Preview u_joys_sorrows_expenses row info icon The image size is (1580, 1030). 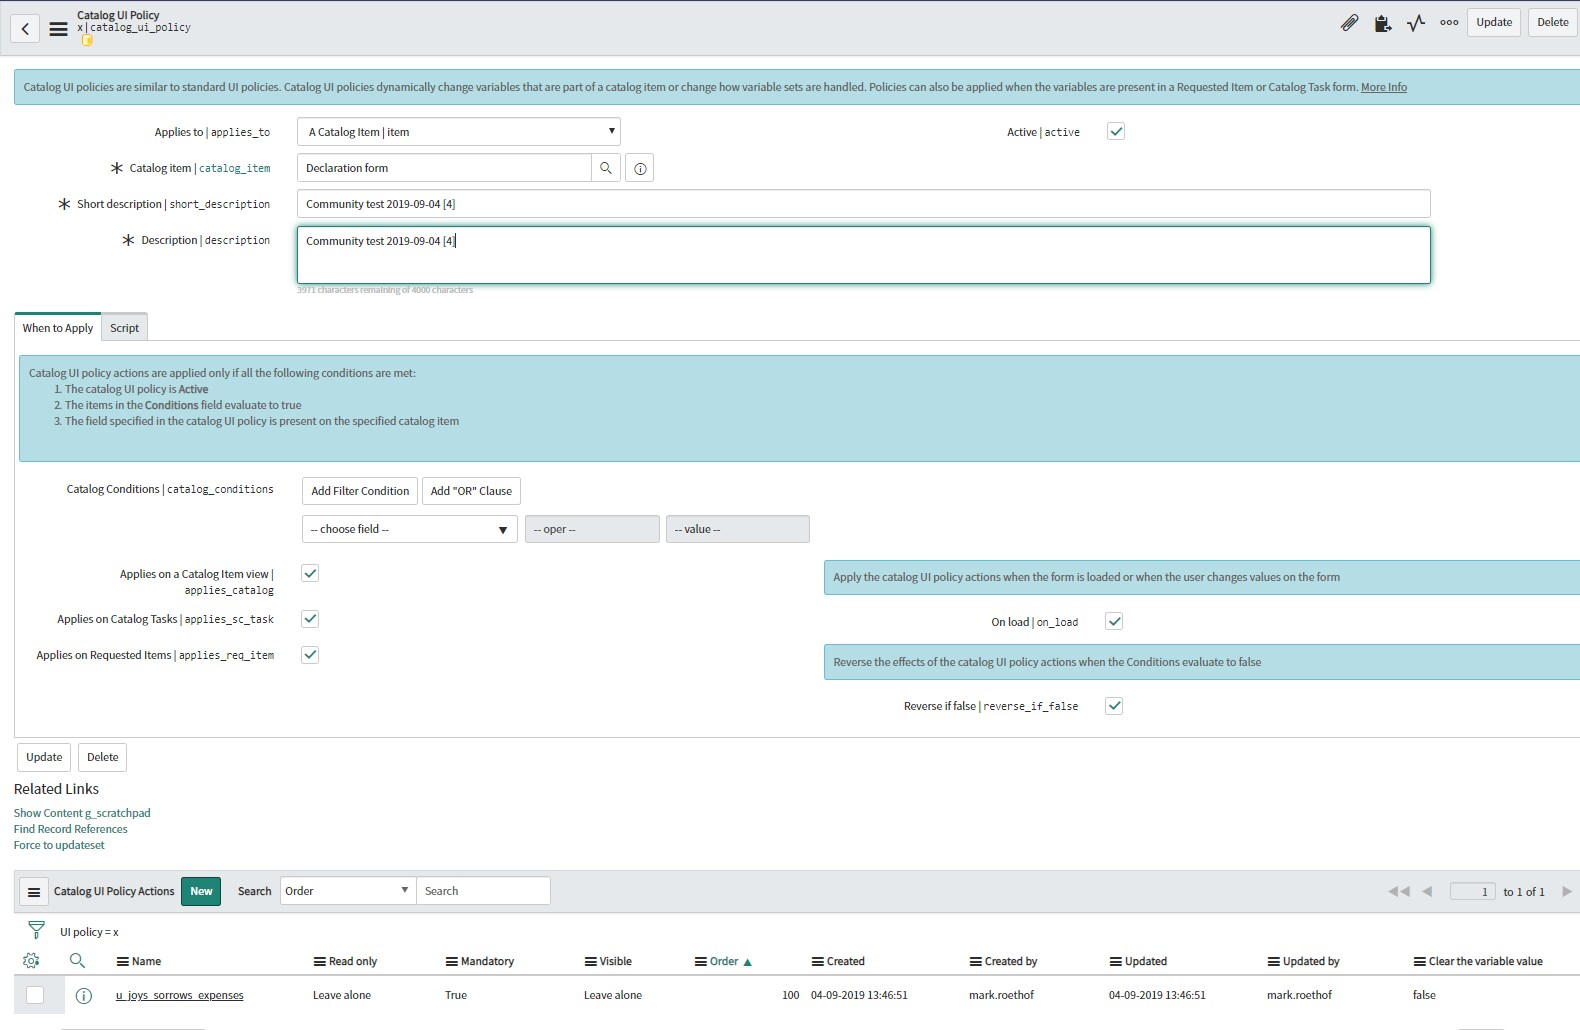84,995
